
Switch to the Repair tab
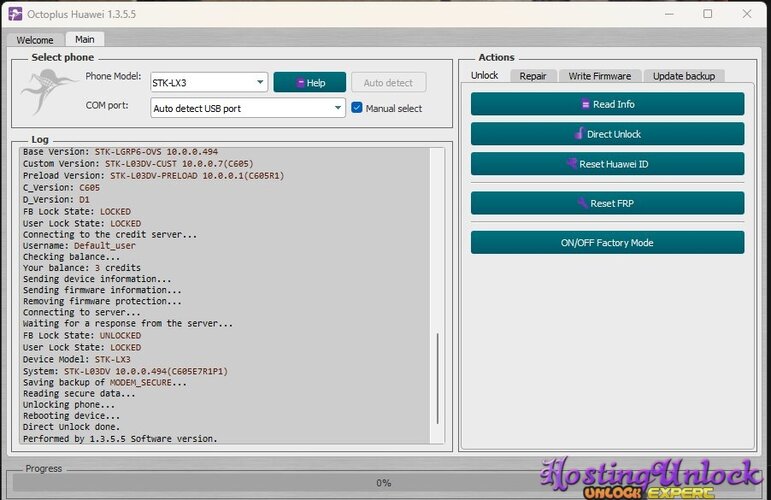tap(533, 76)
